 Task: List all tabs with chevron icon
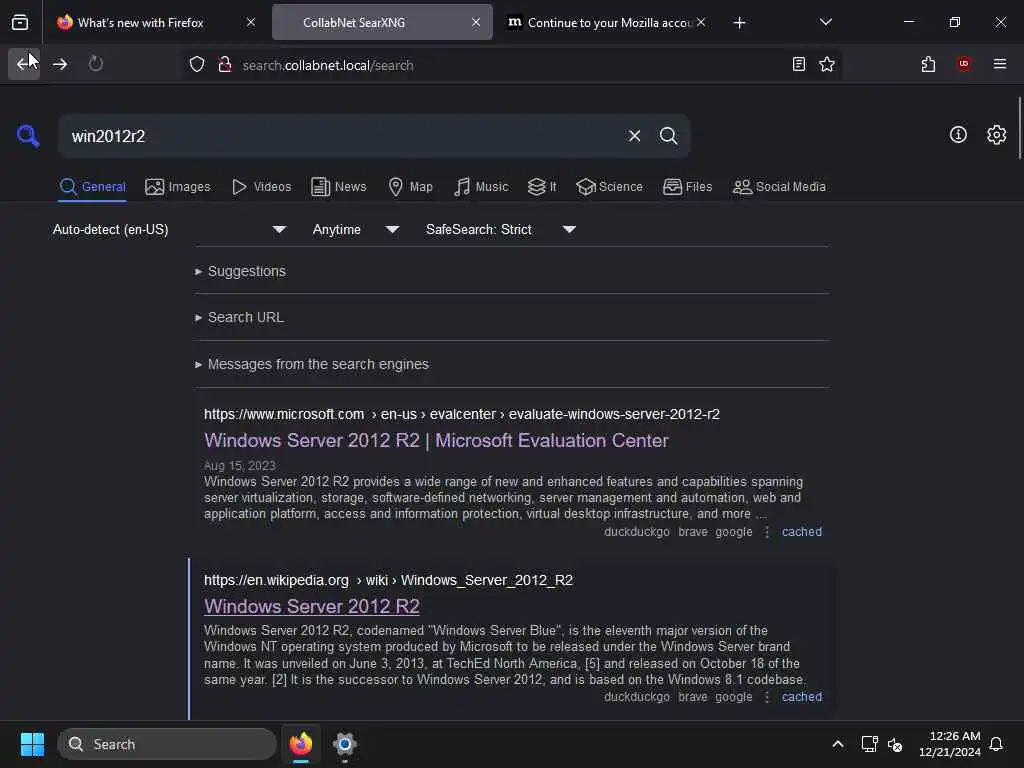(825, 22)
